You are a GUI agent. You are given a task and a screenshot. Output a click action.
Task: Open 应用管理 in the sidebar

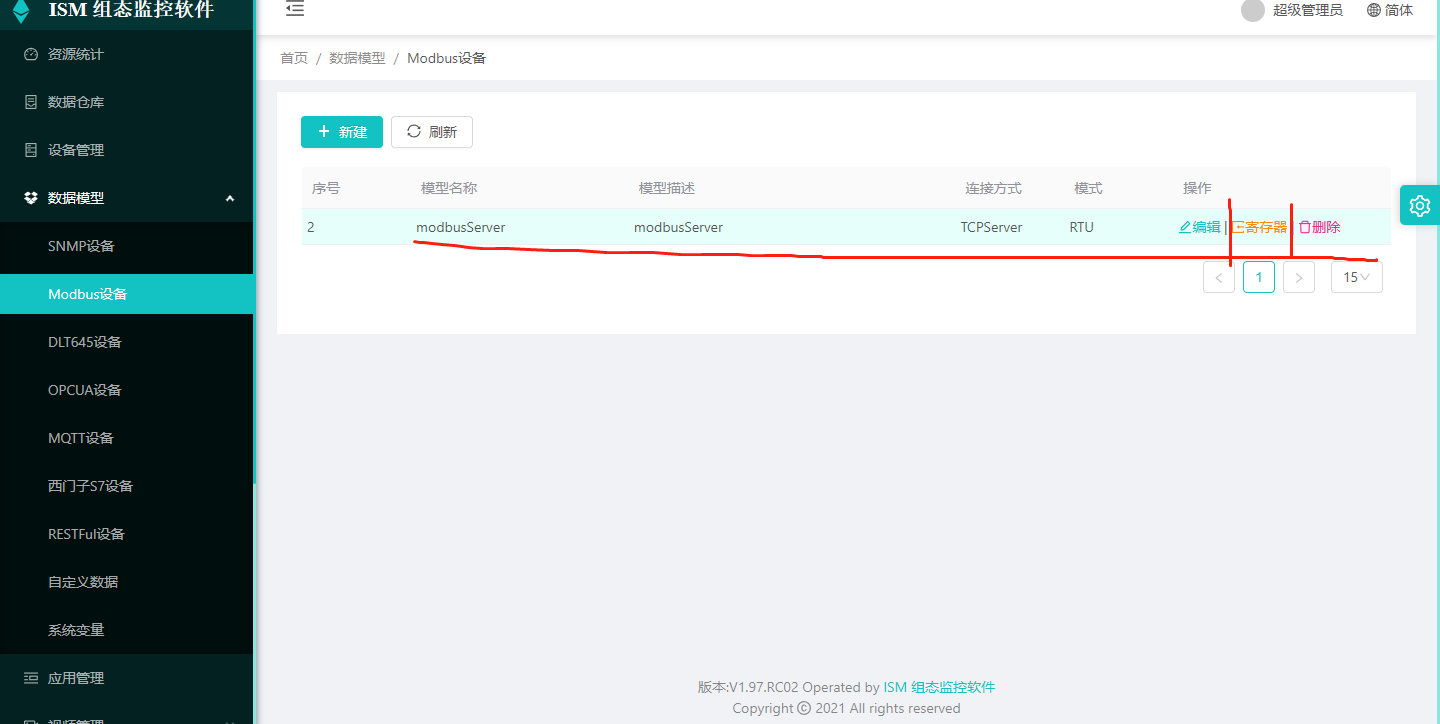click(126, 678)
